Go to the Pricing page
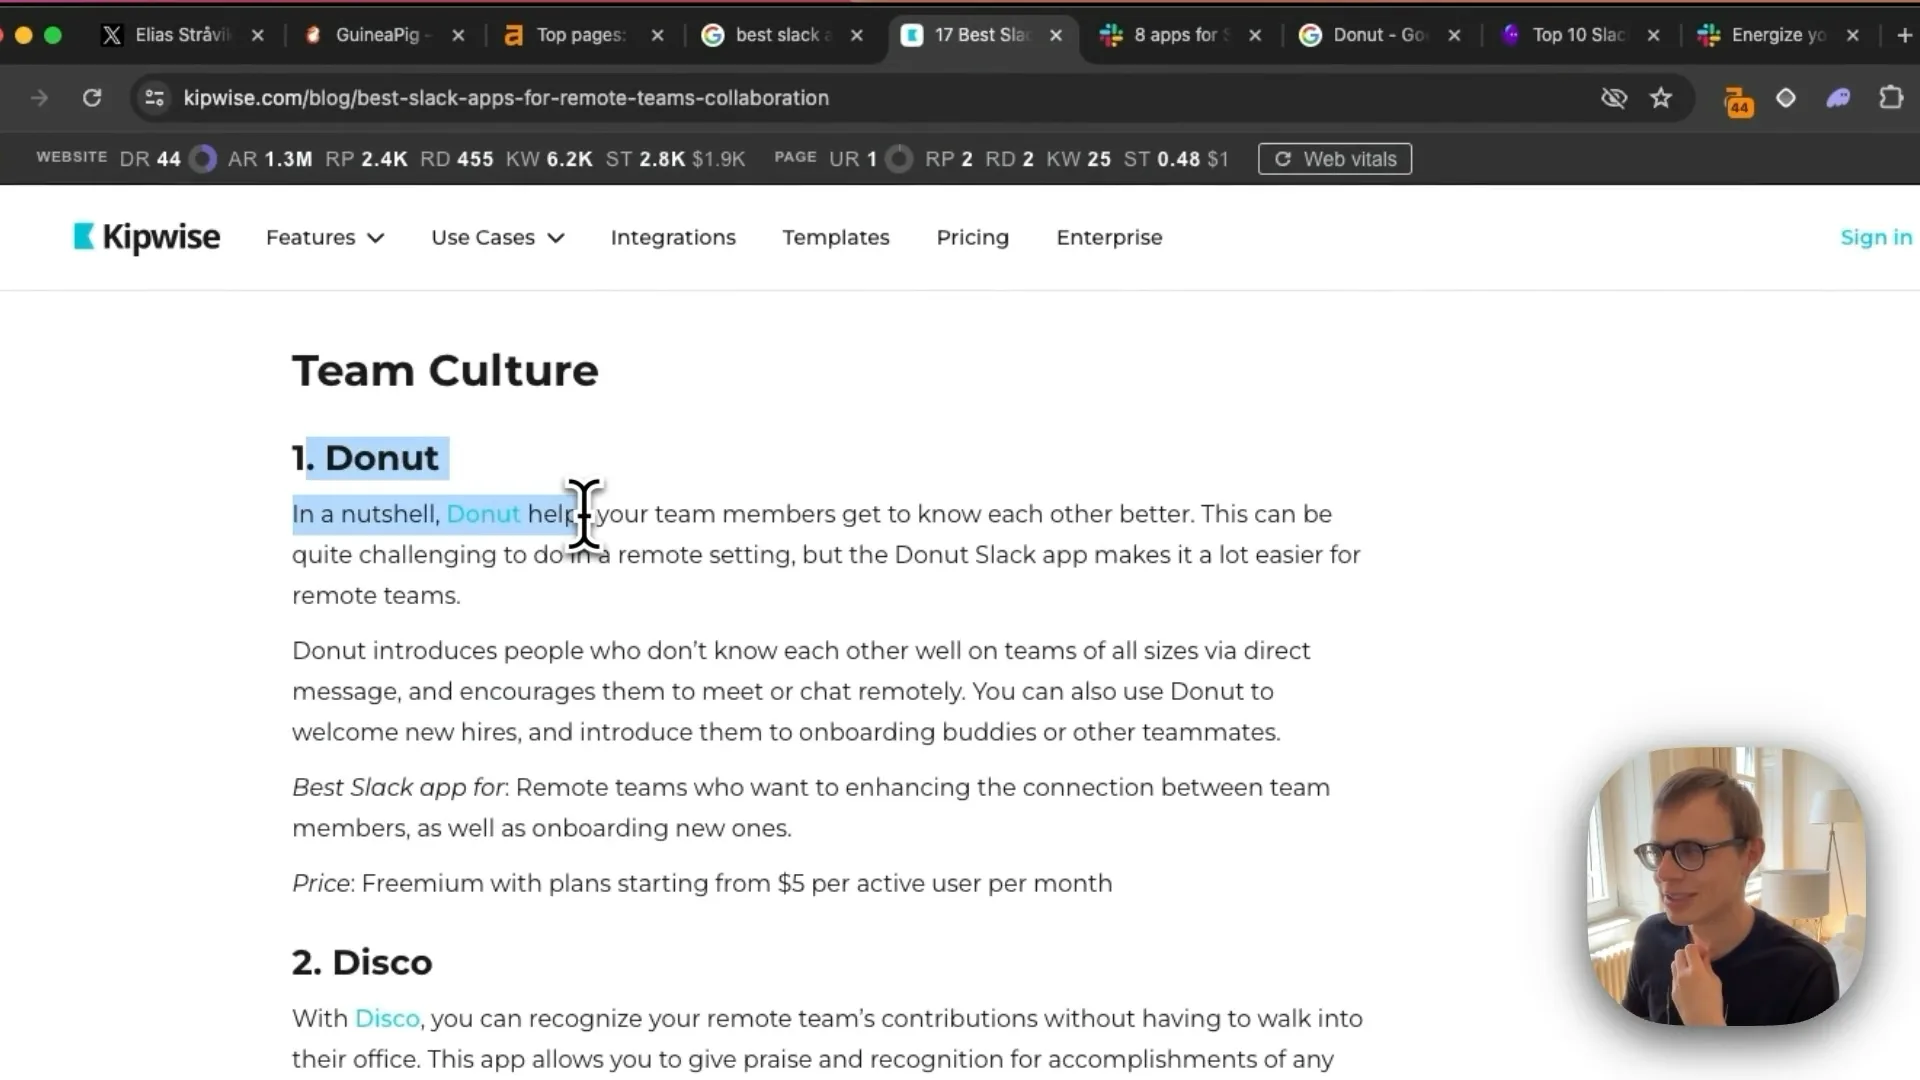 (973, 238)
